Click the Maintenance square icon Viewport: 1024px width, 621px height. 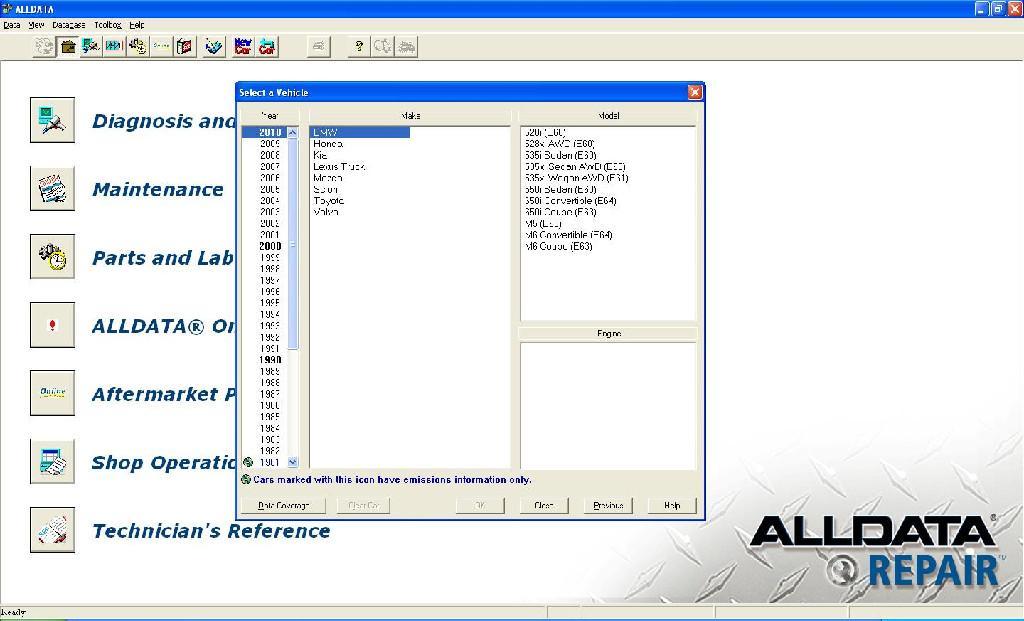(52, 188)
